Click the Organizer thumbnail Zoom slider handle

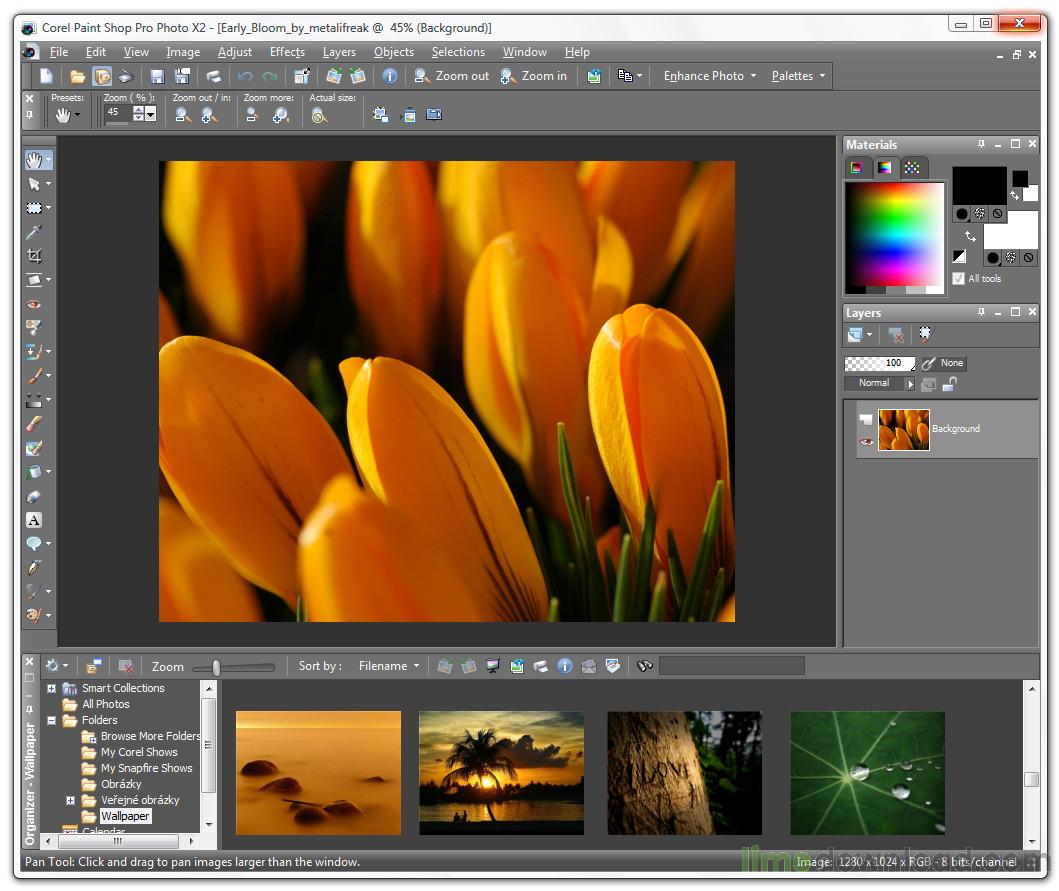pyautogui.click(x=216, y=667)
